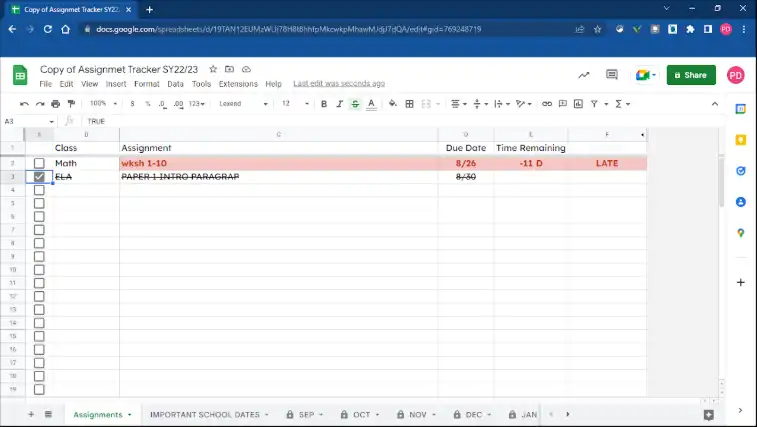Switch to the OCT sheet tab
This screenshot has width=757, height=427.
361,414
